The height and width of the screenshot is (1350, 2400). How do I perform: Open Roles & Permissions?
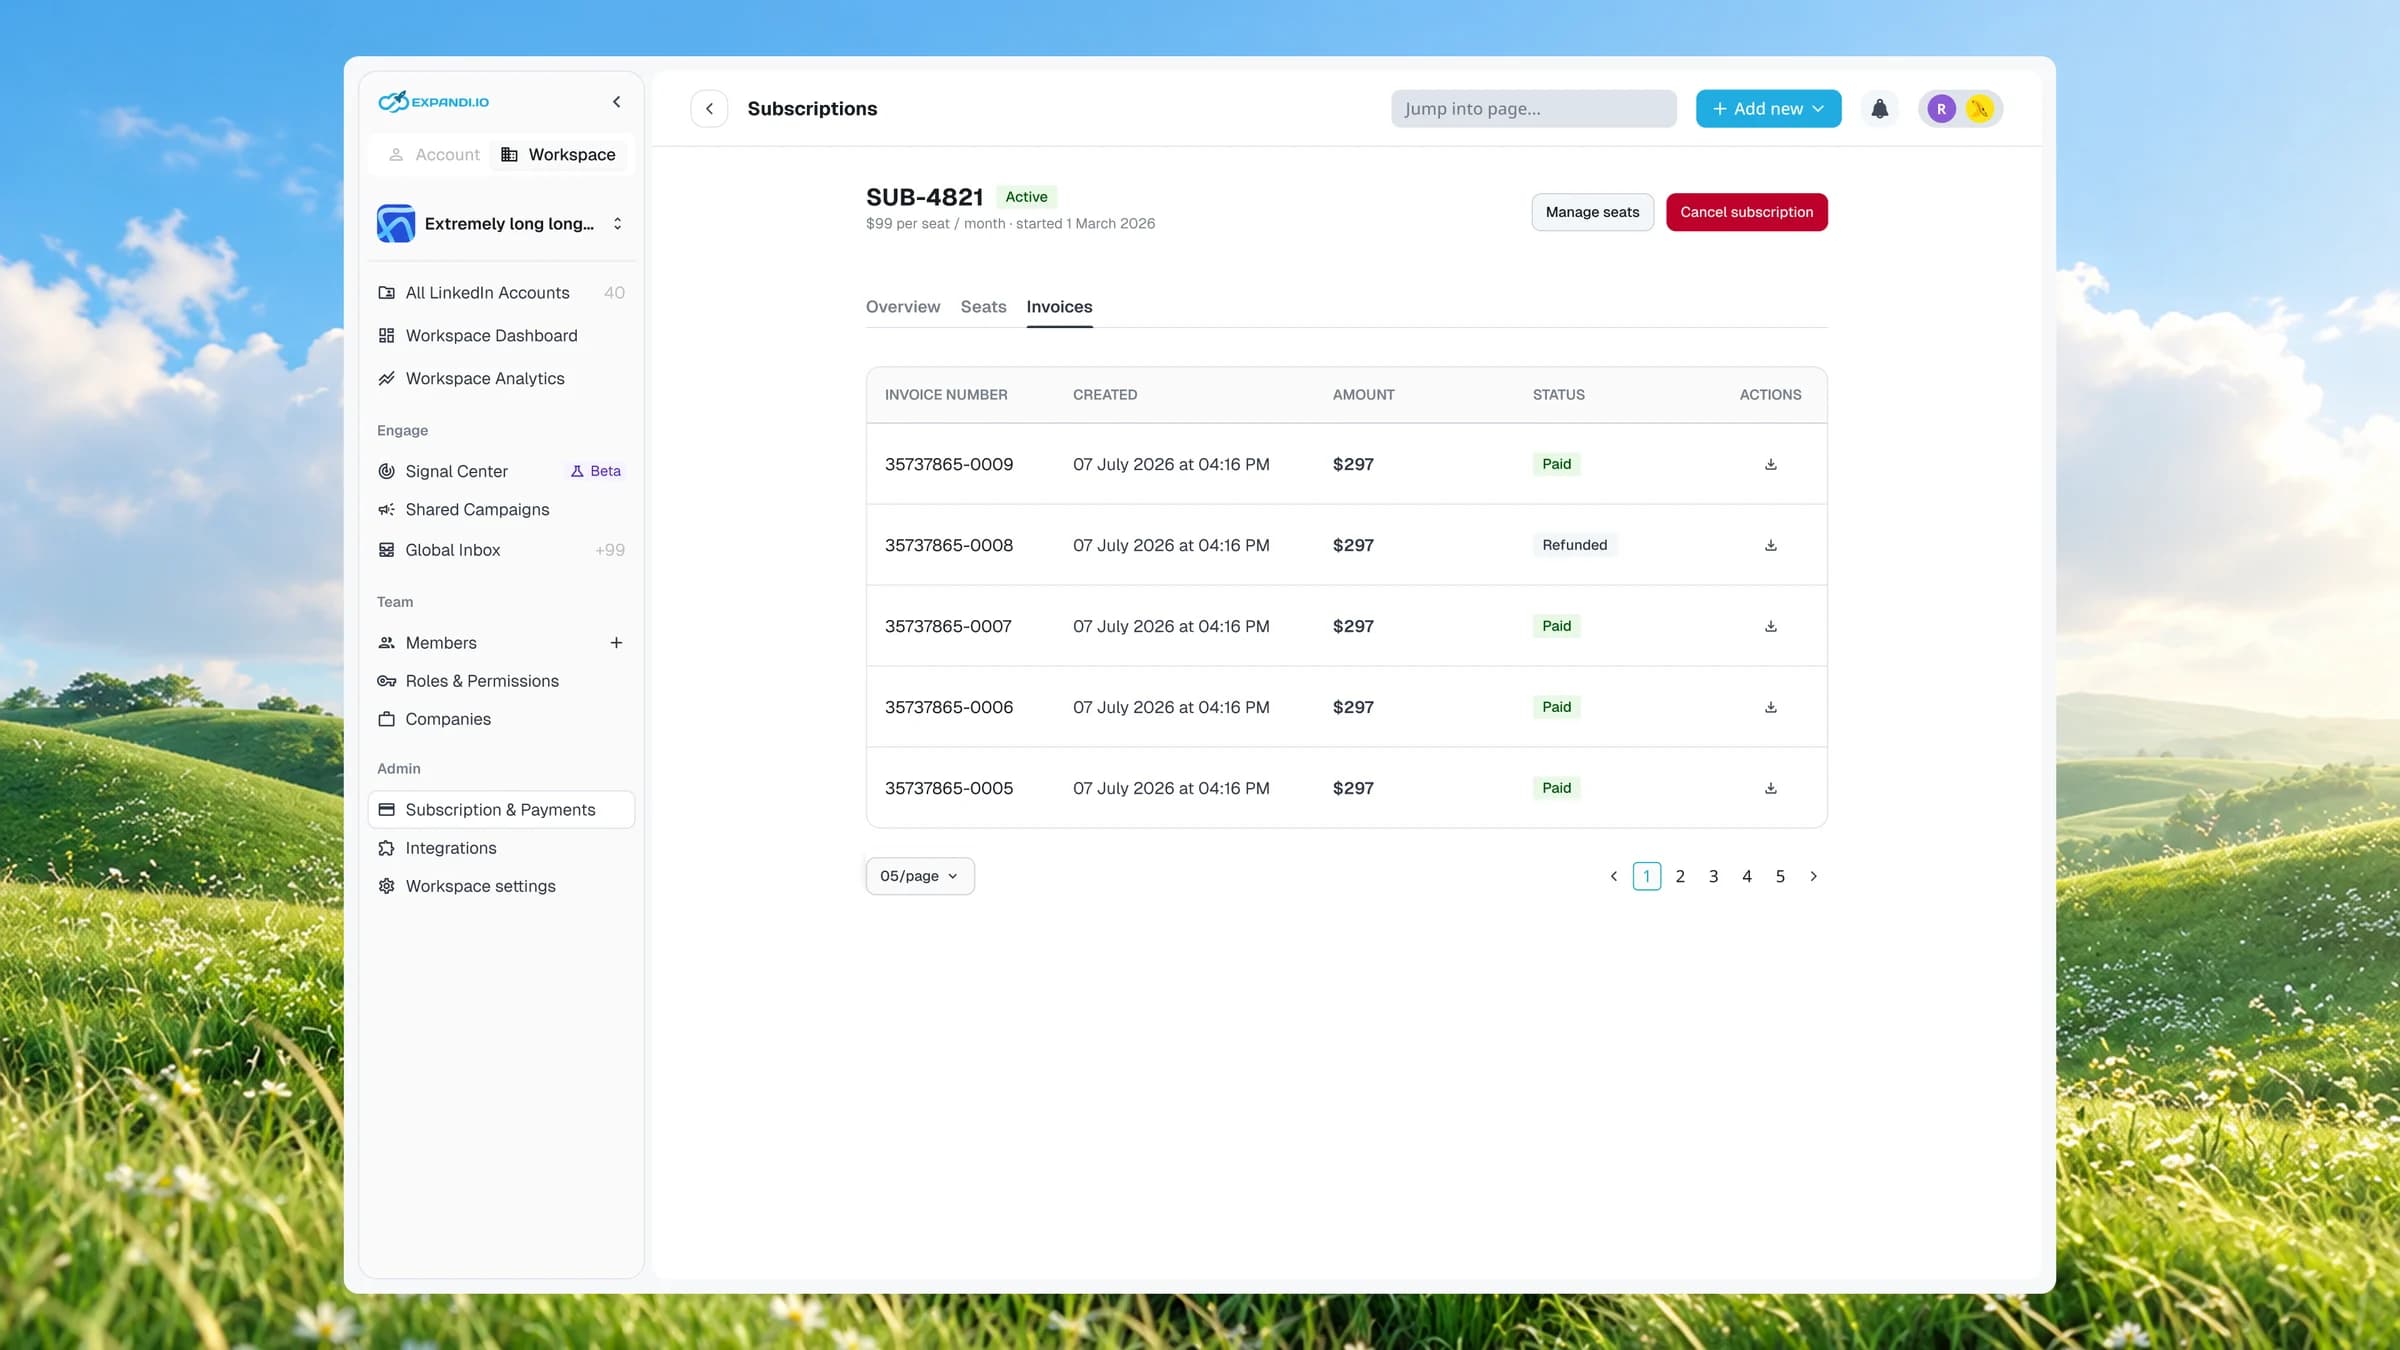pos(501,681)
